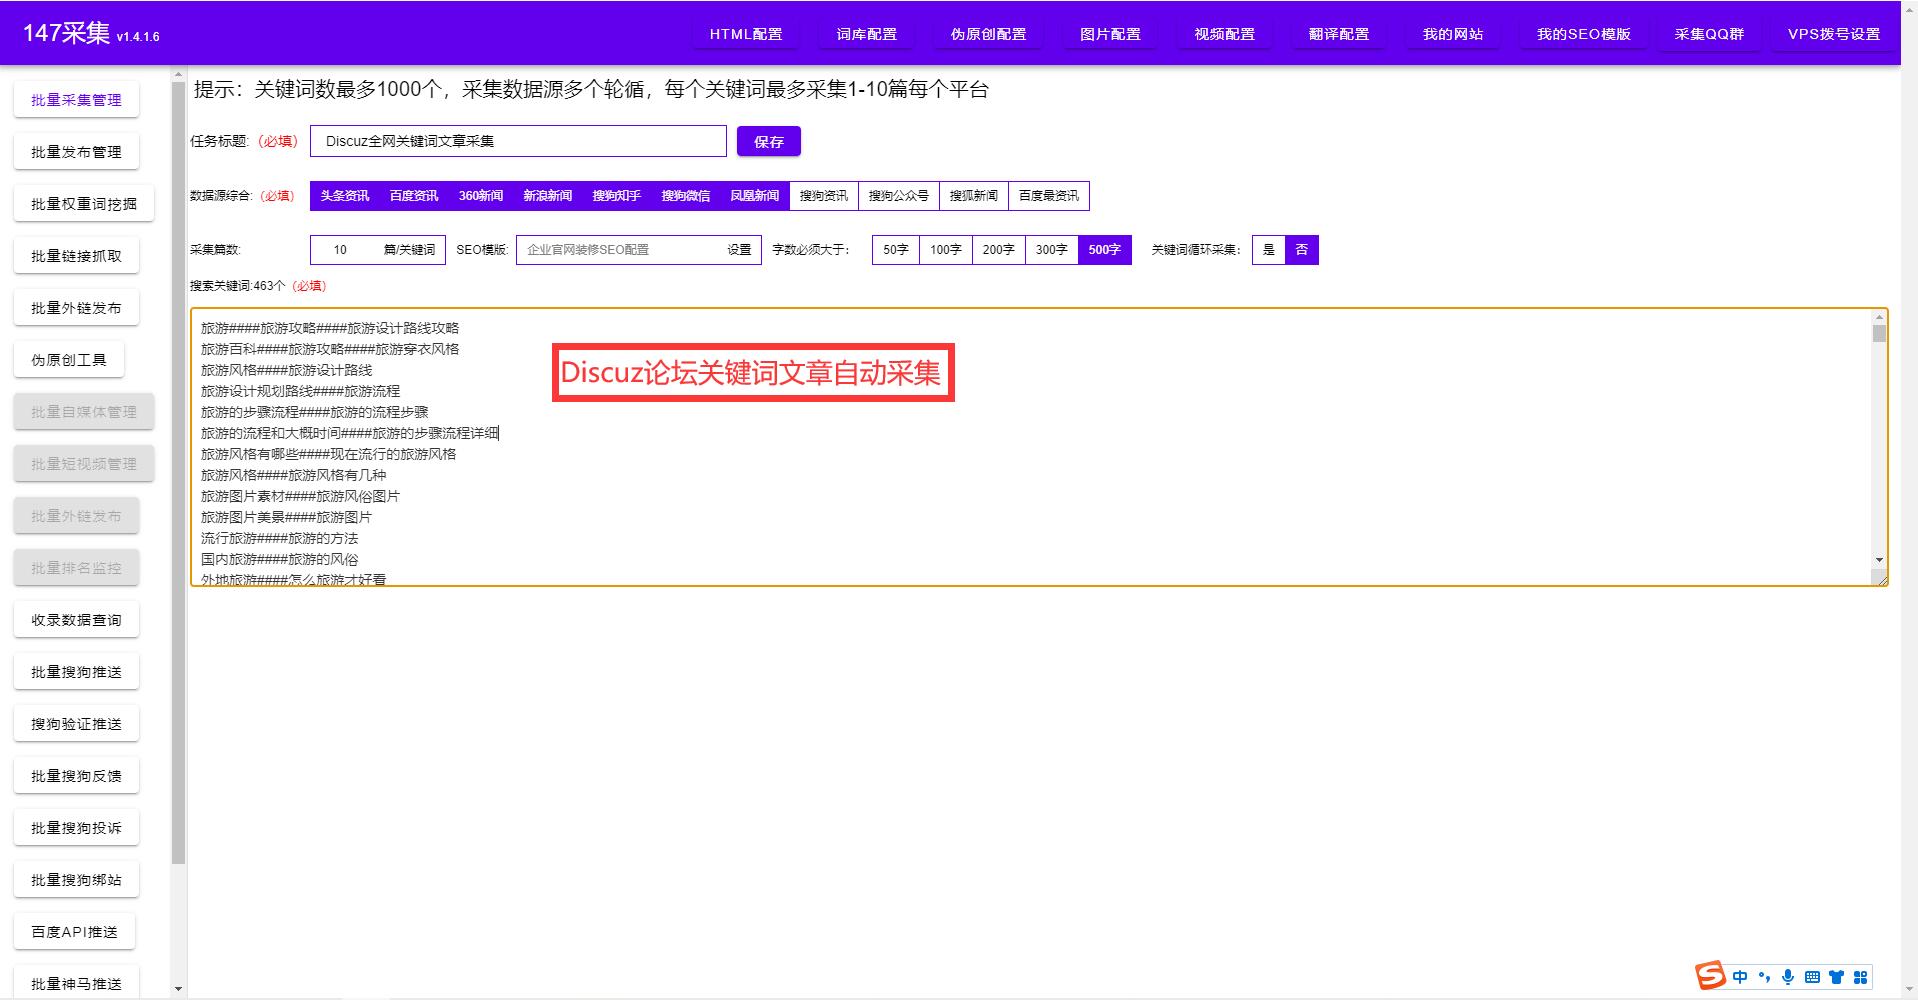
Task: Open 视频配置 in the top menu
Action: [x=1225, y=34]
